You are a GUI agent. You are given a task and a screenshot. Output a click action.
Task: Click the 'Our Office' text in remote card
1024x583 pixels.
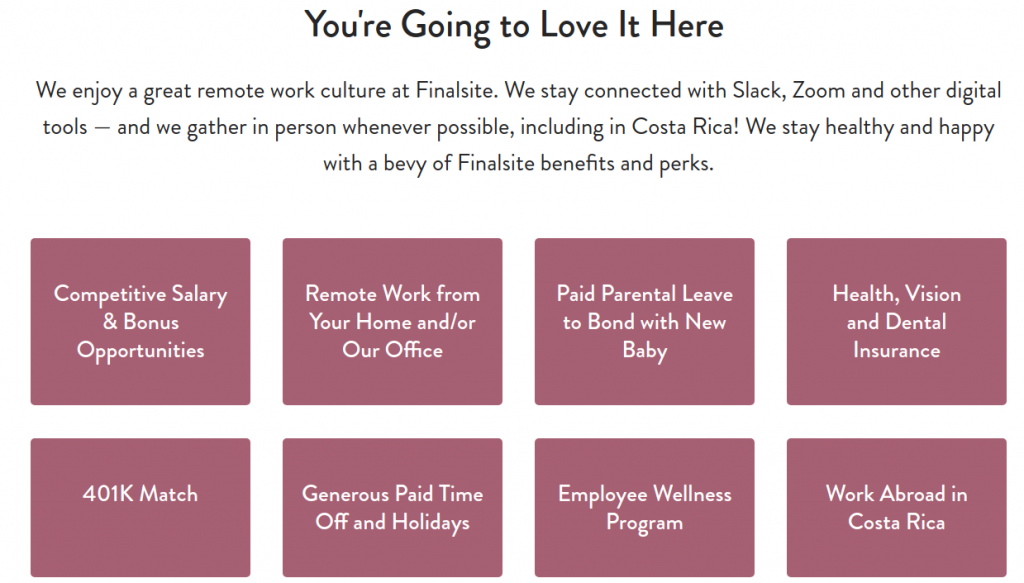point(392,350)
